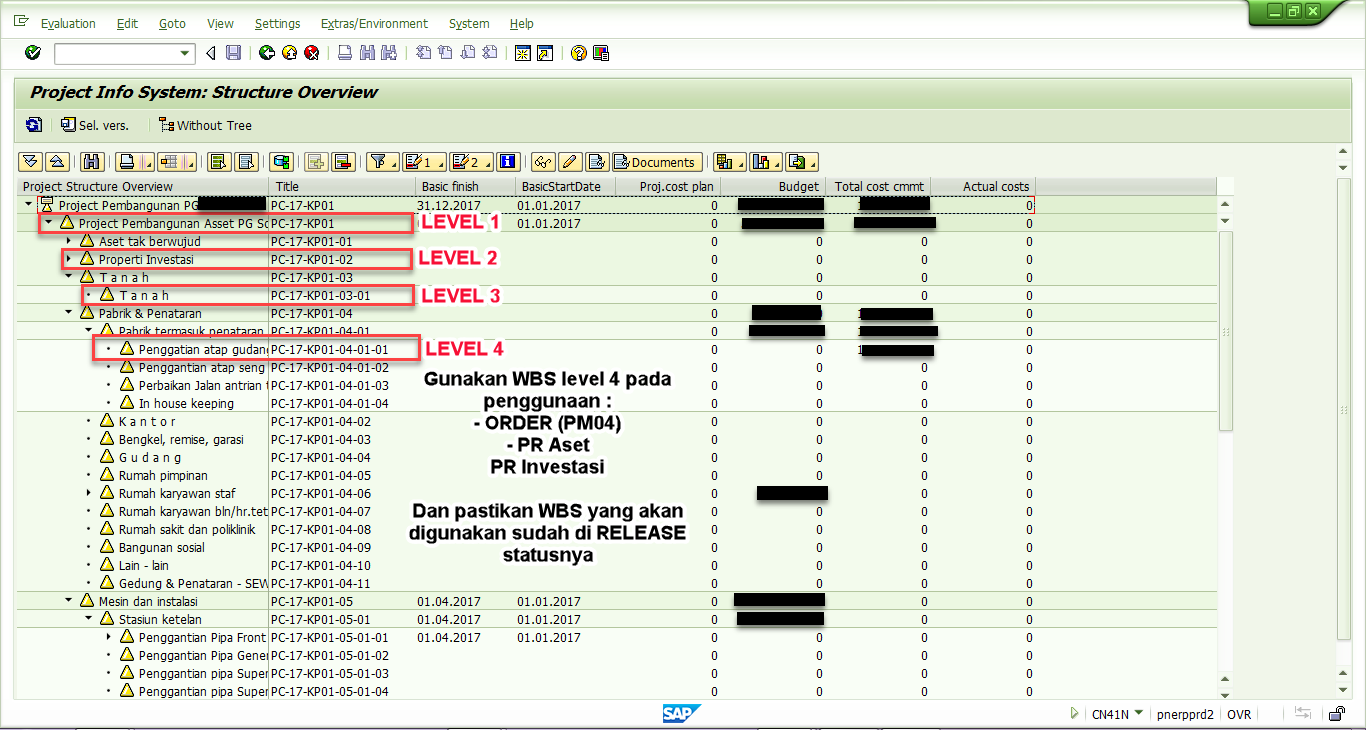1366x730 pixels.
Task: Open the command field dropdown
Action: pyautogui.click(x=185, y=53)
